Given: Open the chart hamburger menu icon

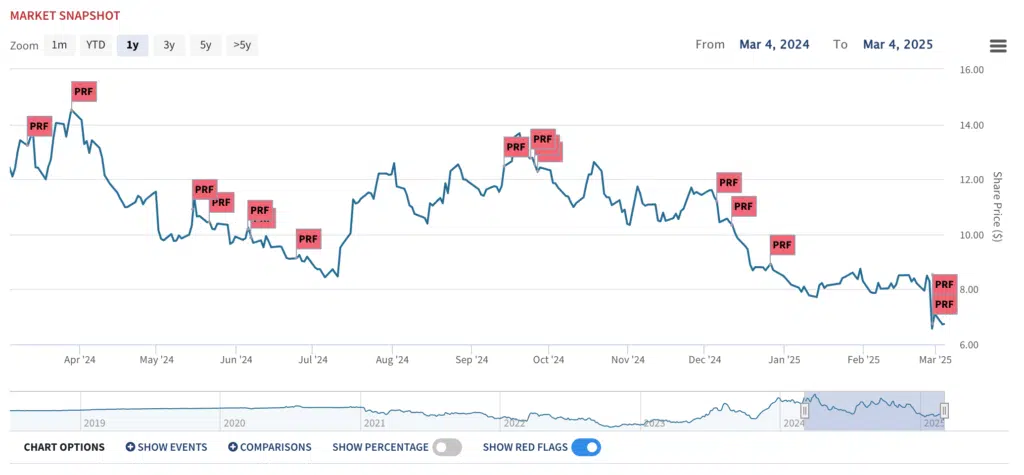Looking at the screenshot, I should point(997,46).
